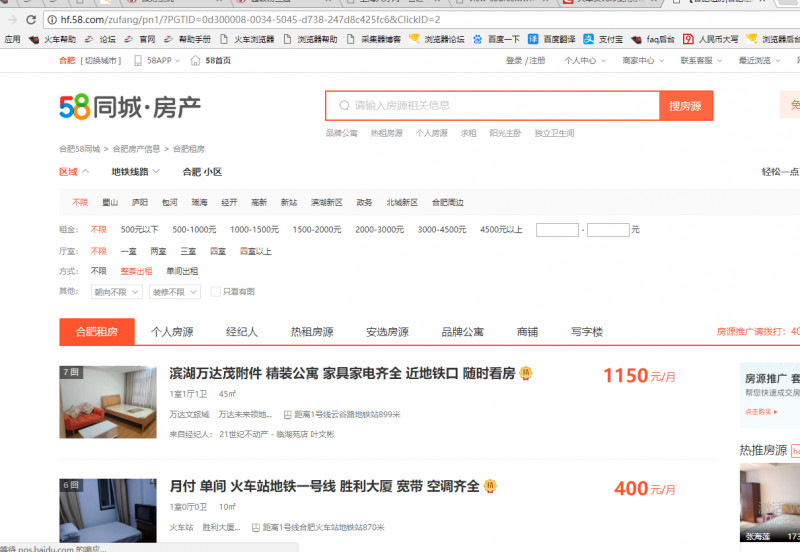Image resolution: width=800 pixels, height=552 pixels.
Task: Expand the 个人中心 menu
Action: [585, 61]
